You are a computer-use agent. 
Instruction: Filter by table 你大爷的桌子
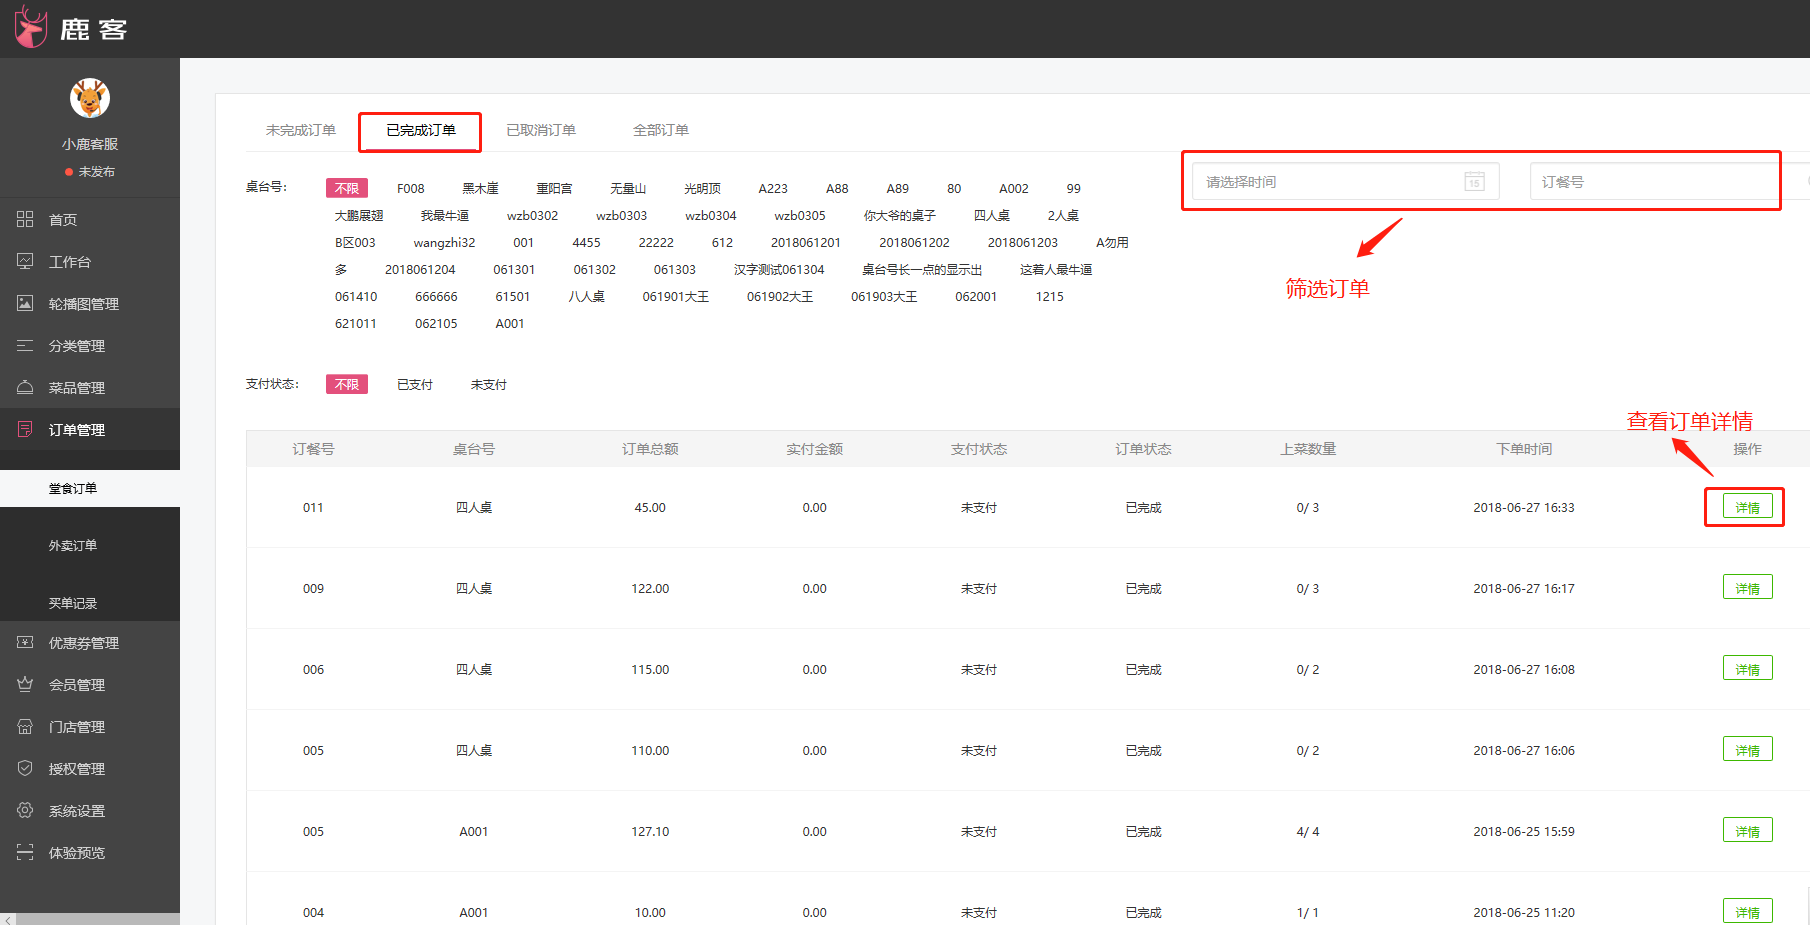(x=899, y=215)
